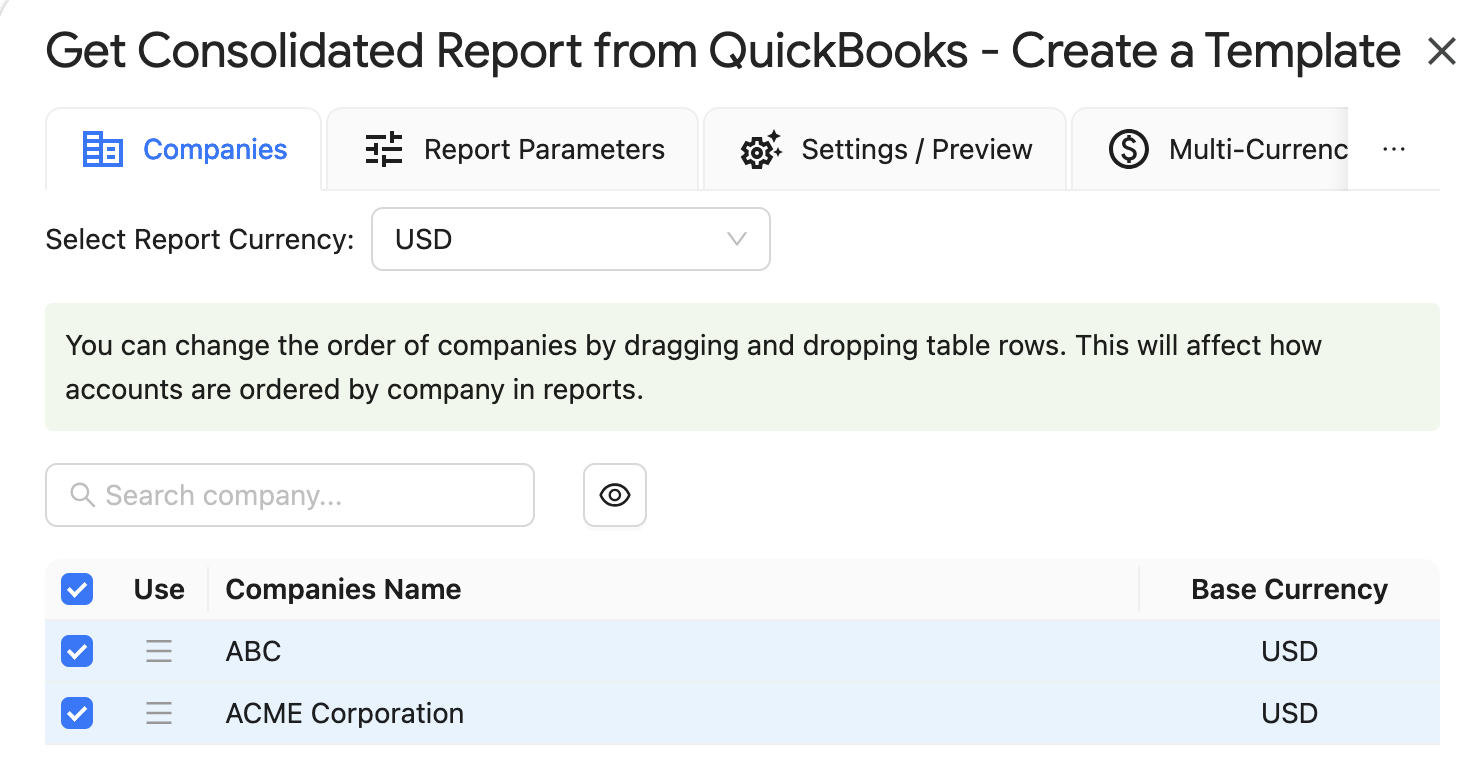The image size is (1482, 766).
Task: Open the Multi-Currency tab
Action: point(1210,150)
